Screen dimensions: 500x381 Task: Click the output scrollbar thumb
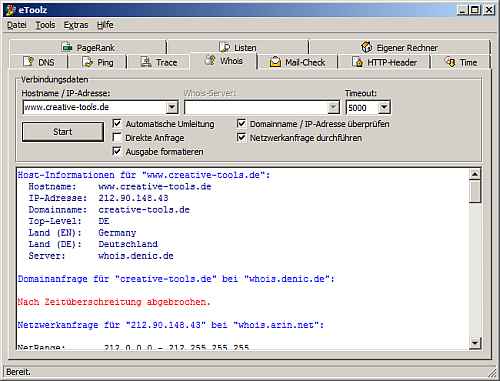coord(475,191)
